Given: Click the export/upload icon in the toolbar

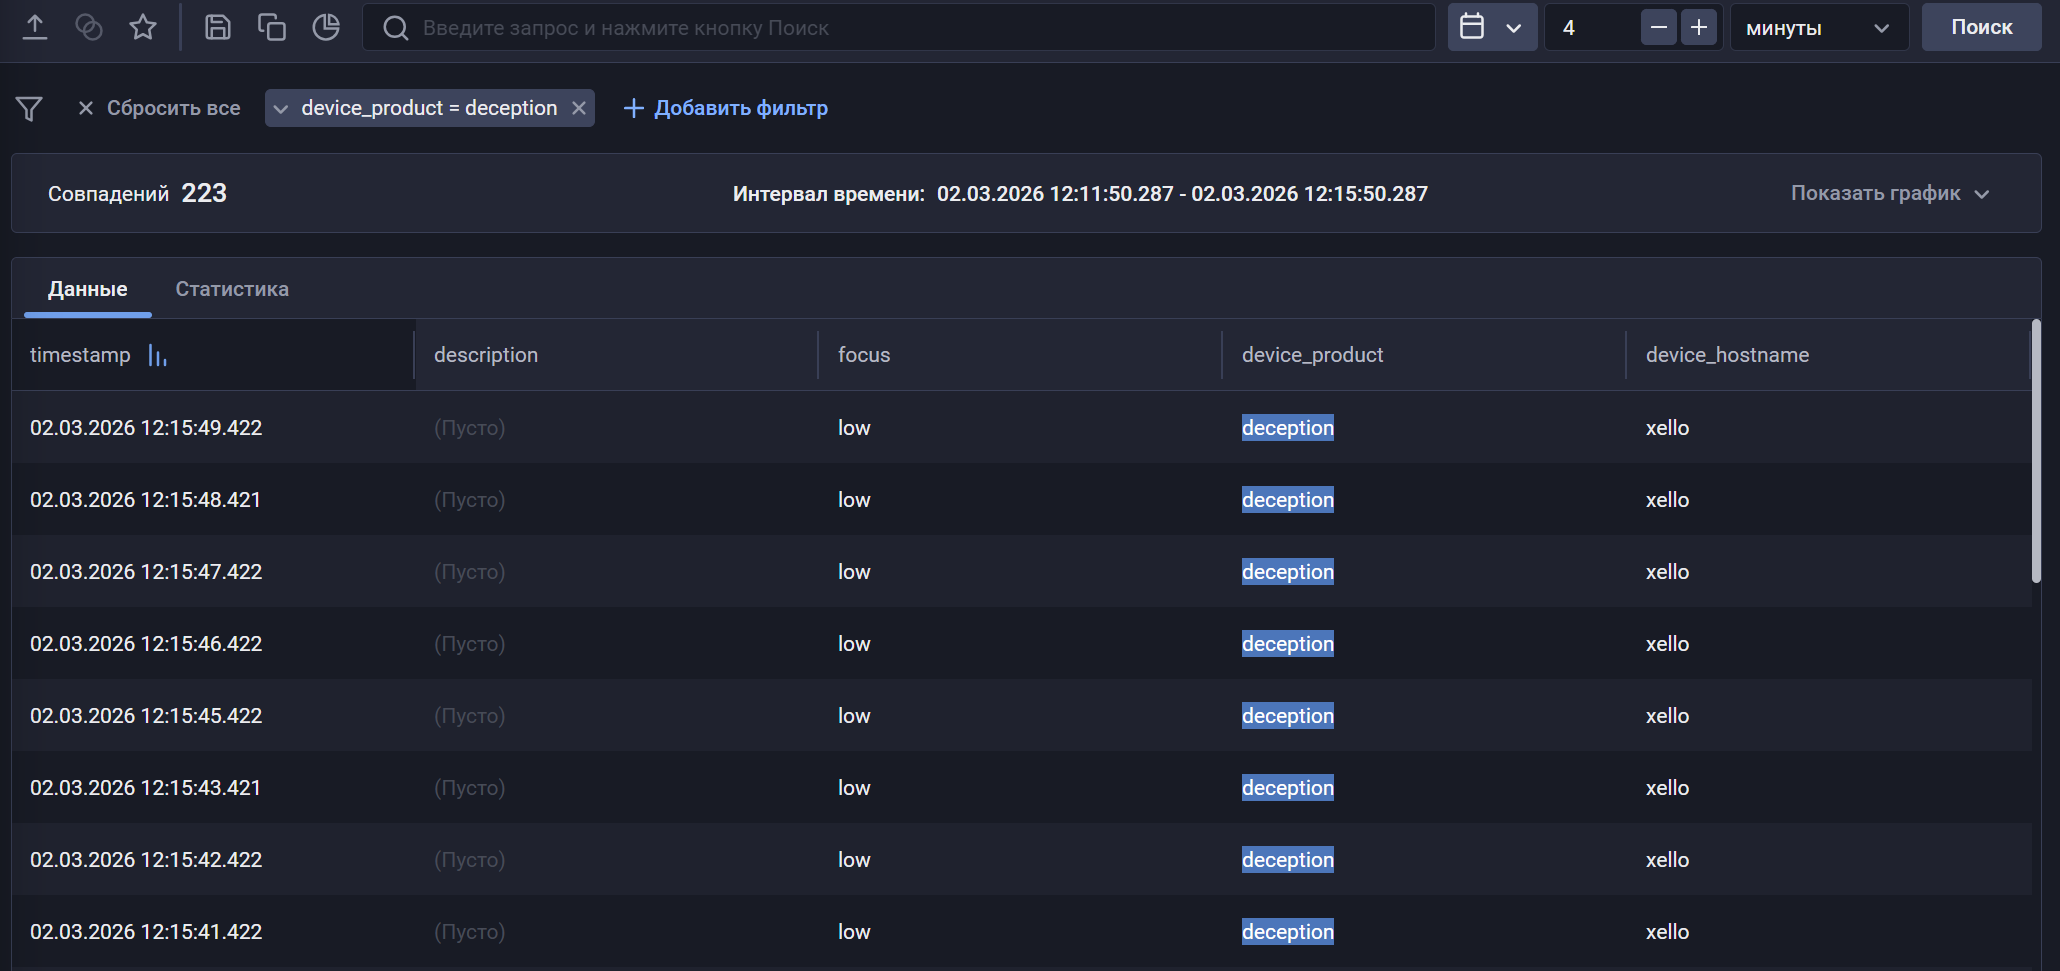Looking at the screenshot, I should tap(35, 27).
